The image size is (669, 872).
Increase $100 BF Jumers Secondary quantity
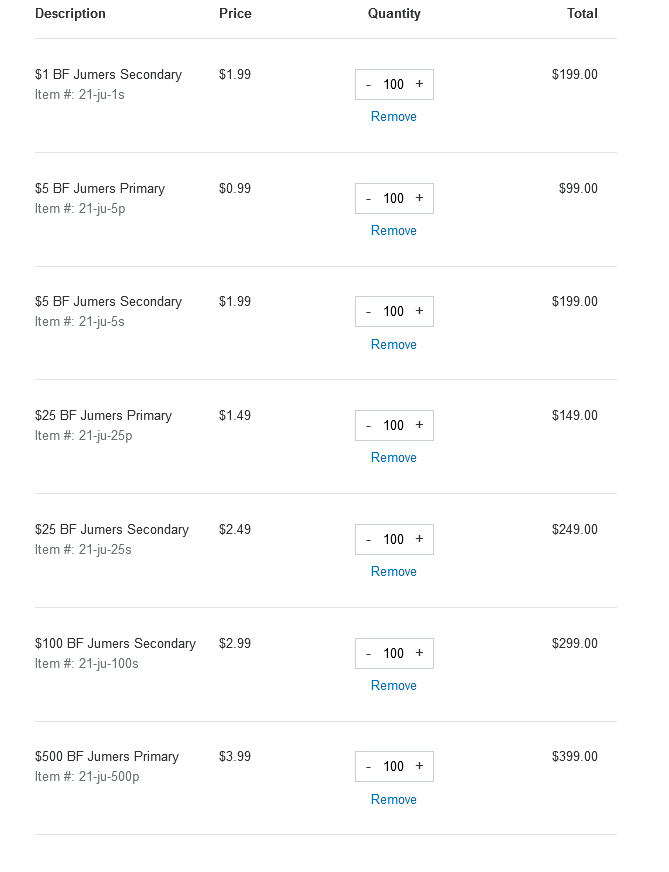419,653
